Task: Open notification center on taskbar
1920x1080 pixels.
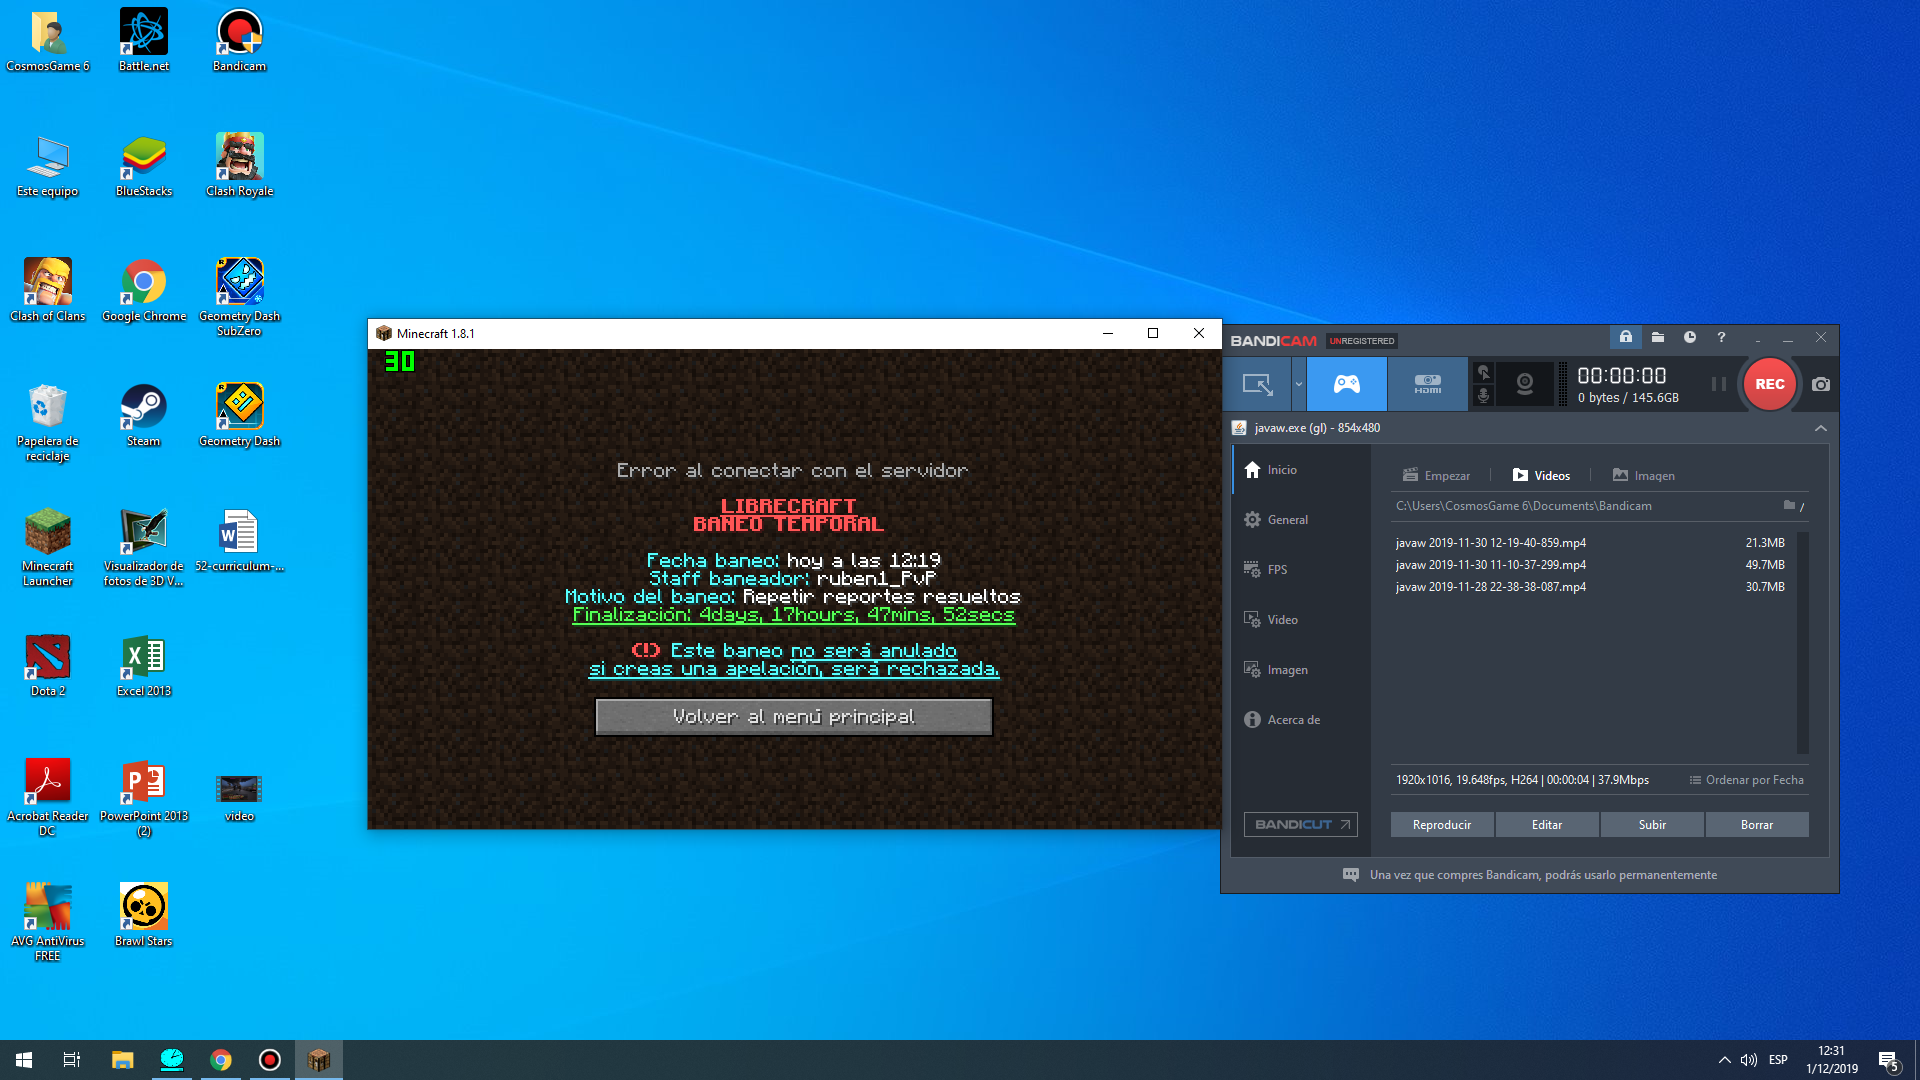Action: click(1888, 1061)
